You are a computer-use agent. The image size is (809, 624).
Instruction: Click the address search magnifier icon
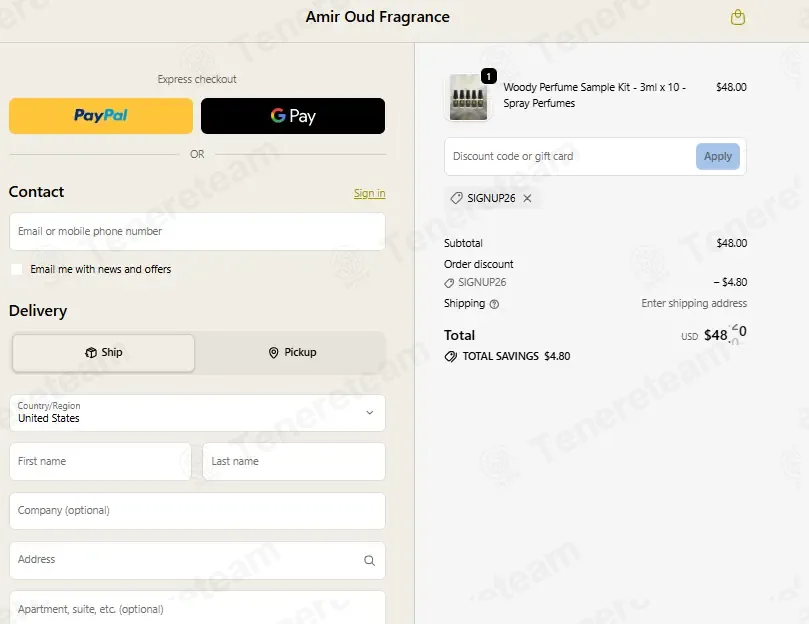[369, 561]
